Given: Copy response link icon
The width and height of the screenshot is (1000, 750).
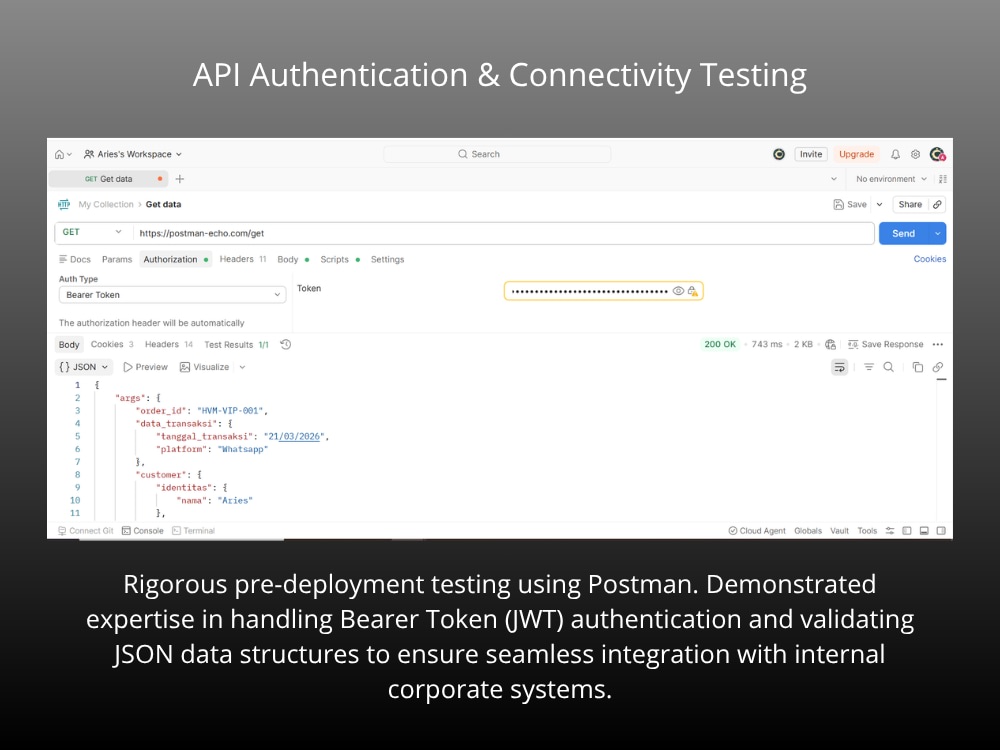Looking at the screenshot, I should pyautogui.click(x=938, y=367).
